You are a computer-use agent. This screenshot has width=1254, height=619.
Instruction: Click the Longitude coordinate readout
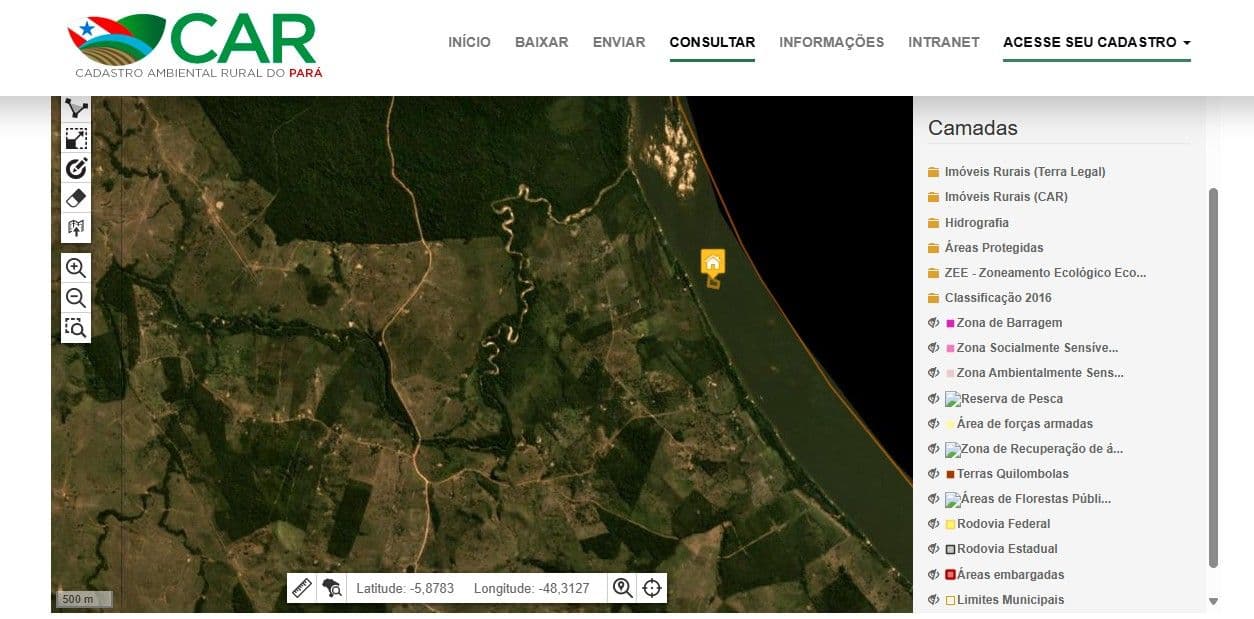pos(531,588)
